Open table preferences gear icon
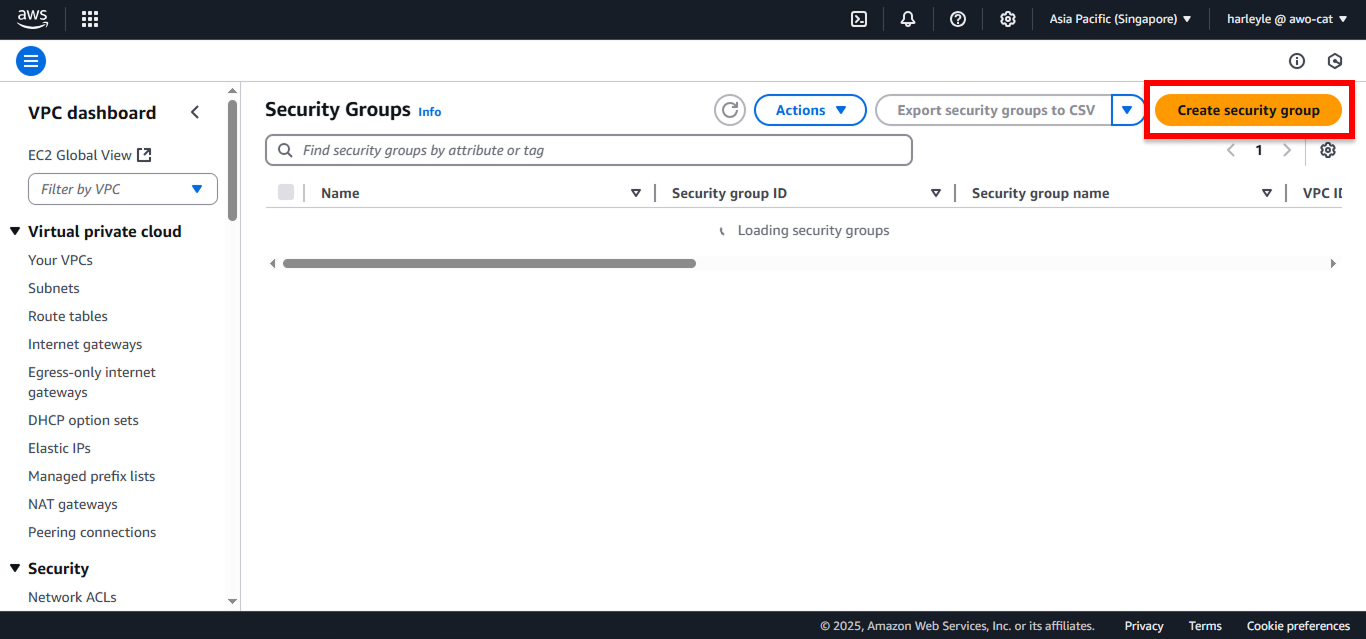The height and width of the screenshot is (639, 1366). click(x=1328, y=150)
